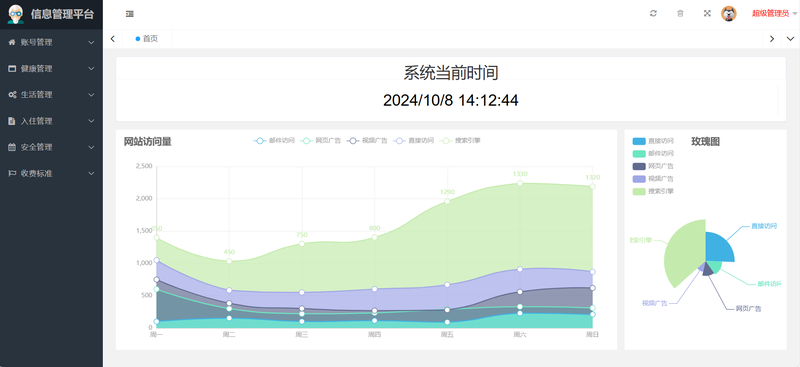Click the refresh icon in top bar
Image resolution: width=800 pixels, height=367 pixels.
(653, 13)
